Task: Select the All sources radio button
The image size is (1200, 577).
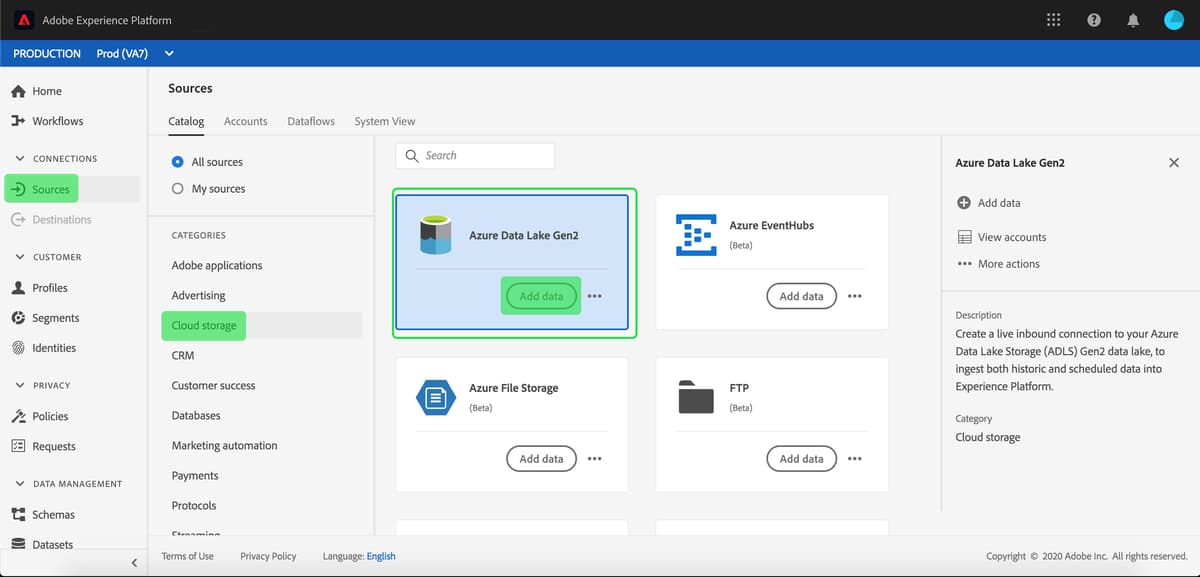Action: 179,161
